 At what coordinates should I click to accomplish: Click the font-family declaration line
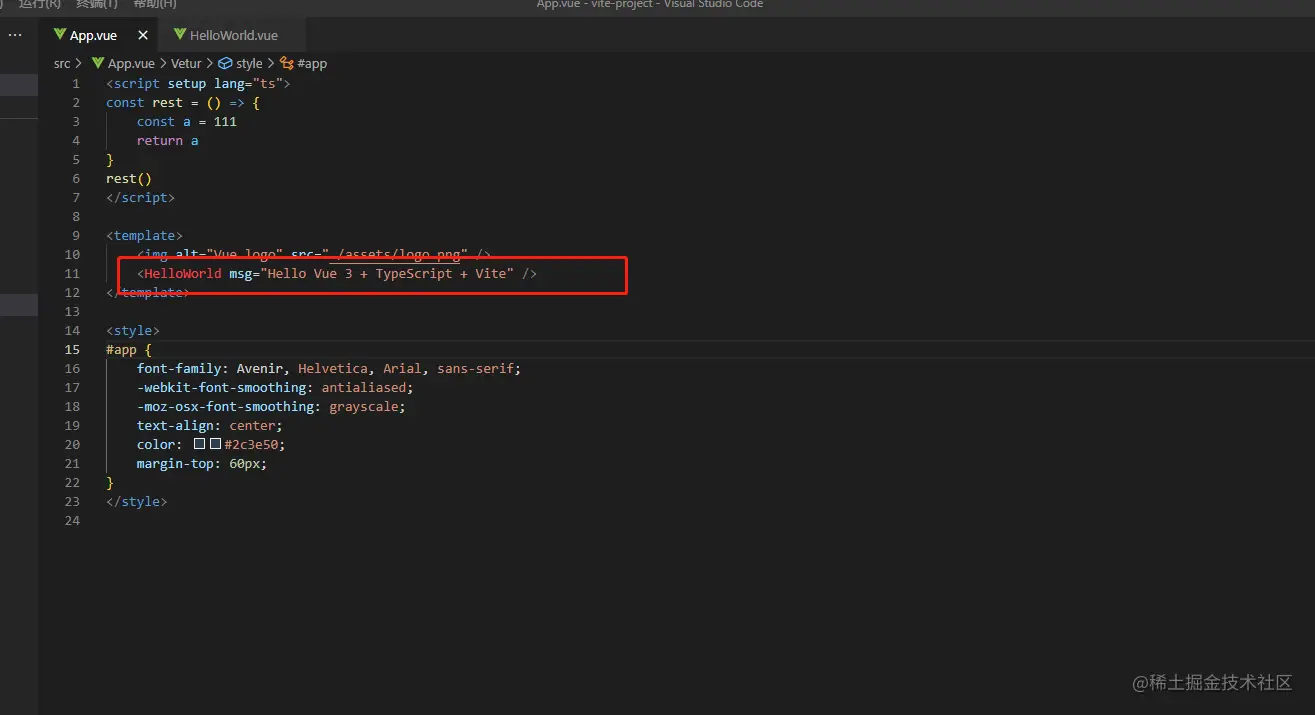tap(329, 368)
